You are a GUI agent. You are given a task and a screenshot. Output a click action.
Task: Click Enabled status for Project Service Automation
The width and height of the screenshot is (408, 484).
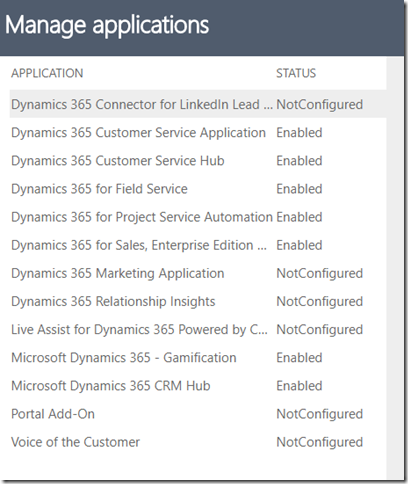(x=299, y=217)
